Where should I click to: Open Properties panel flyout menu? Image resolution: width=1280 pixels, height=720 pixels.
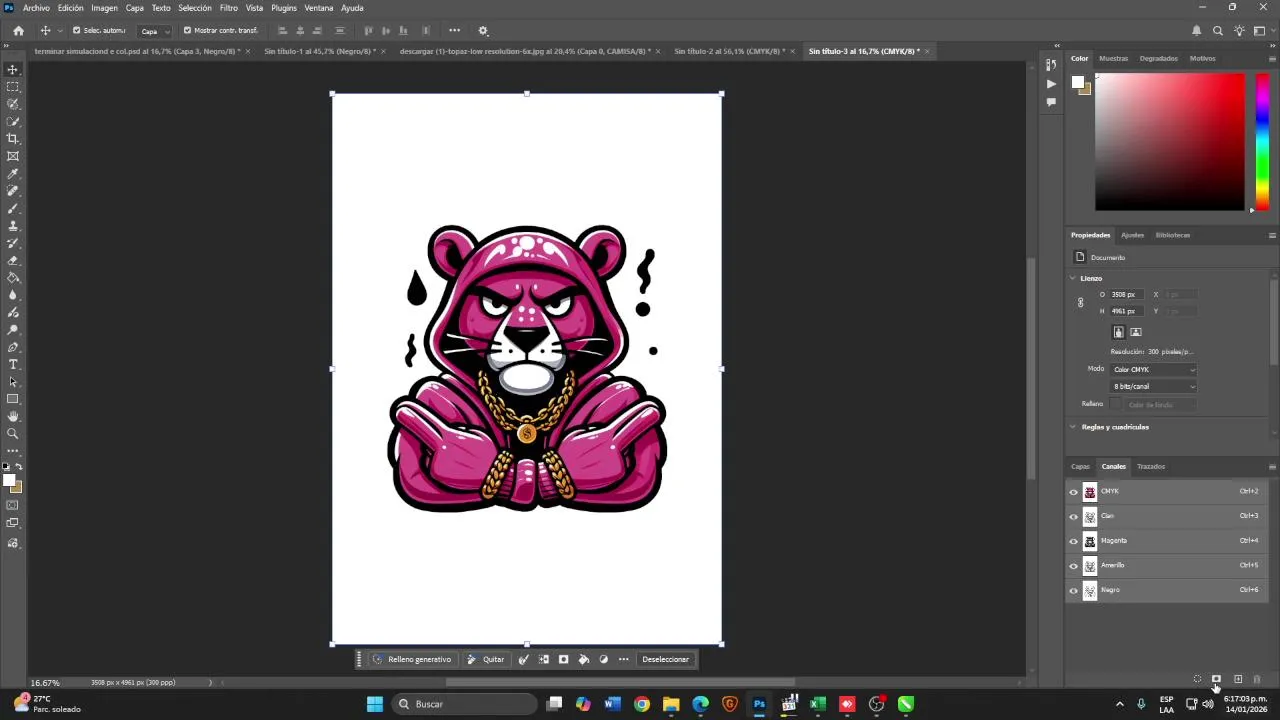[1272, 235]
